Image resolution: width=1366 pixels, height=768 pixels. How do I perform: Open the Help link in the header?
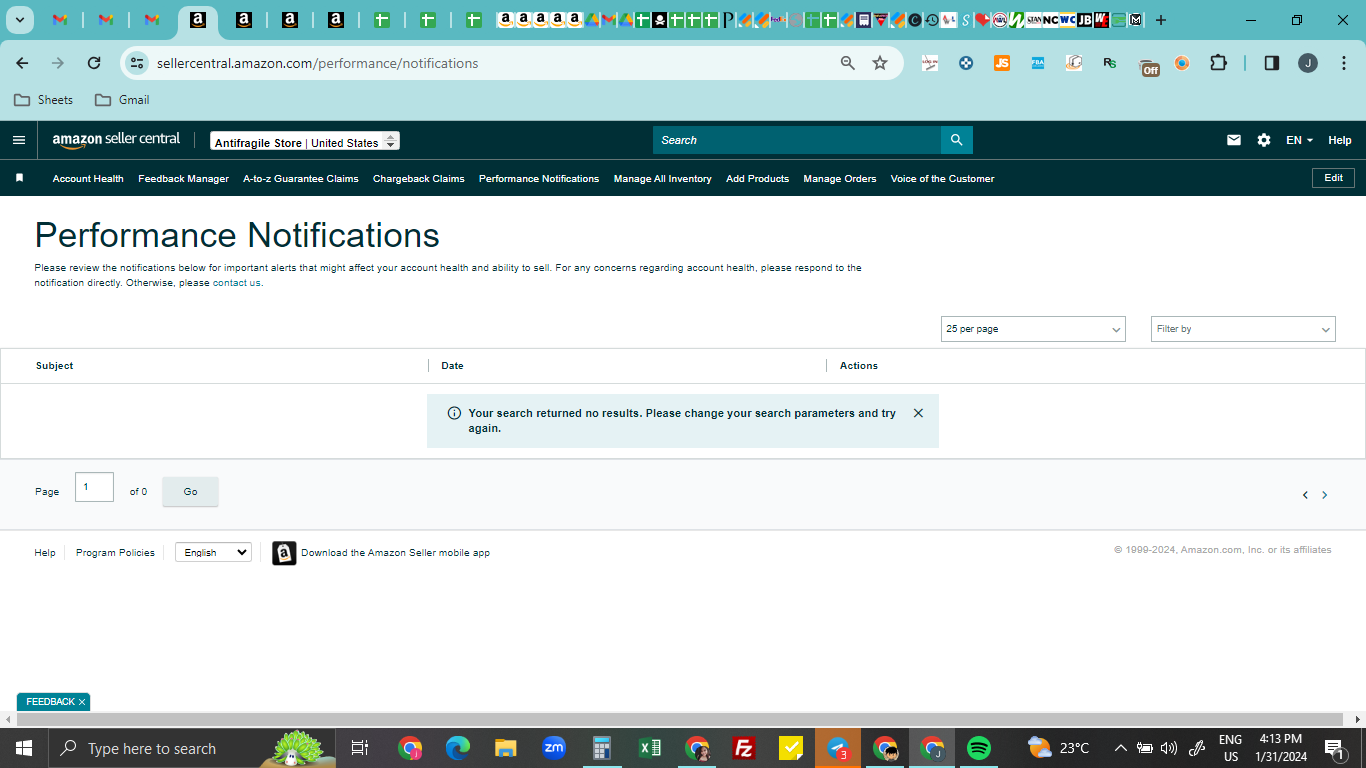click(x=1340, y=140)
